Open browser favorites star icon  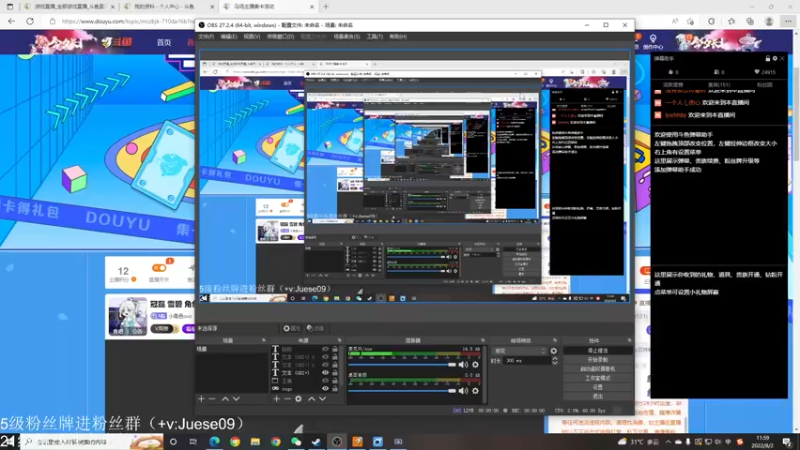731,21
